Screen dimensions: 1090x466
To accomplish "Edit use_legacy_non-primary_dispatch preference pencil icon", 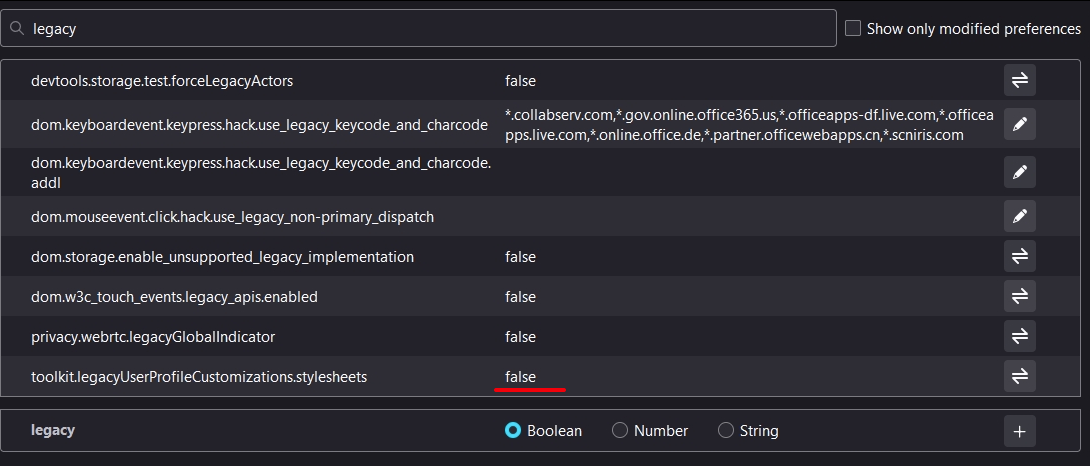I will tap(1019, 216).
